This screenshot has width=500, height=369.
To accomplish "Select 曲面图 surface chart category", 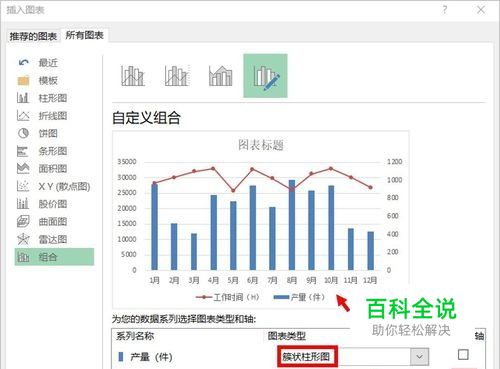I will point(53,222).
